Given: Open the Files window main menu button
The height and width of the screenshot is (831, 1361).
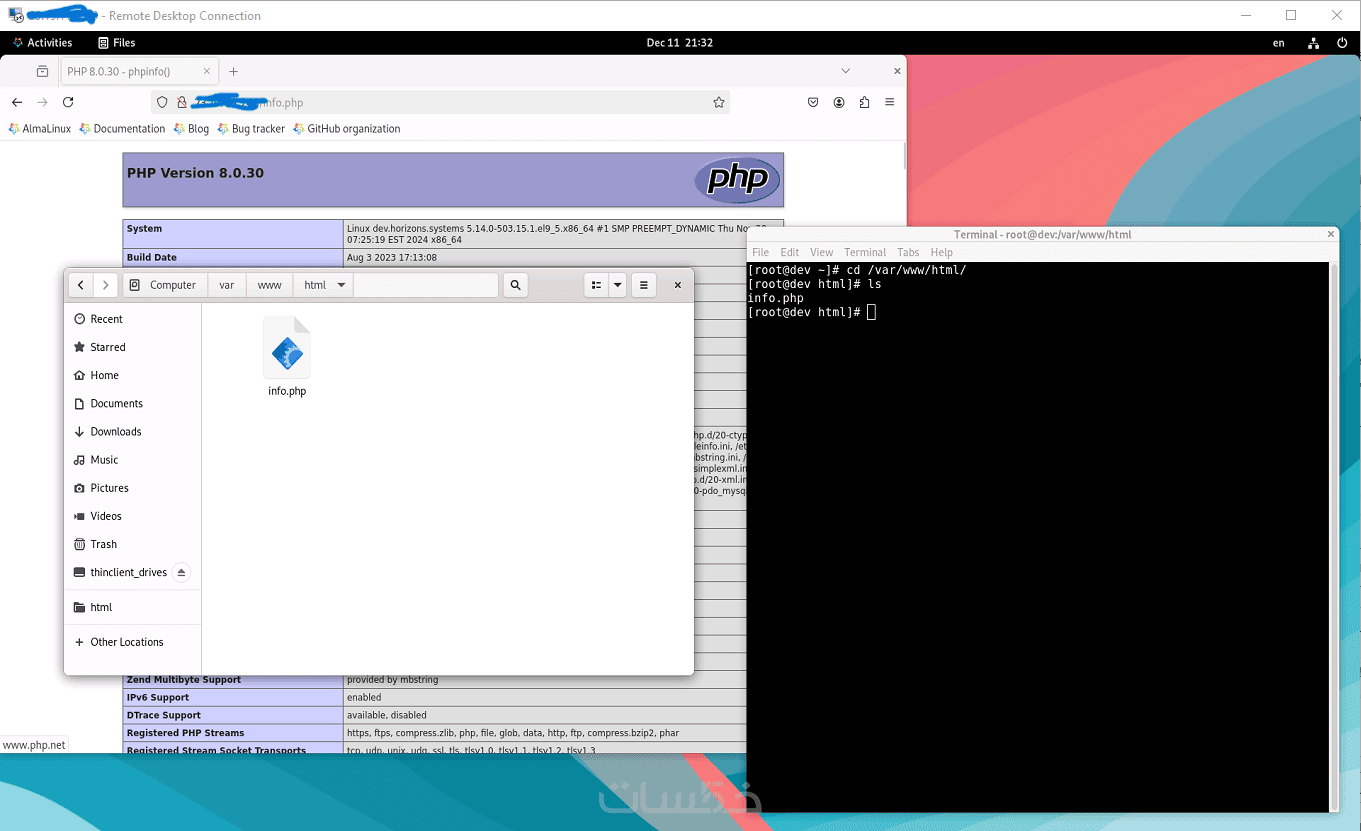Looking at the screenshot, I should coord(644,285).
